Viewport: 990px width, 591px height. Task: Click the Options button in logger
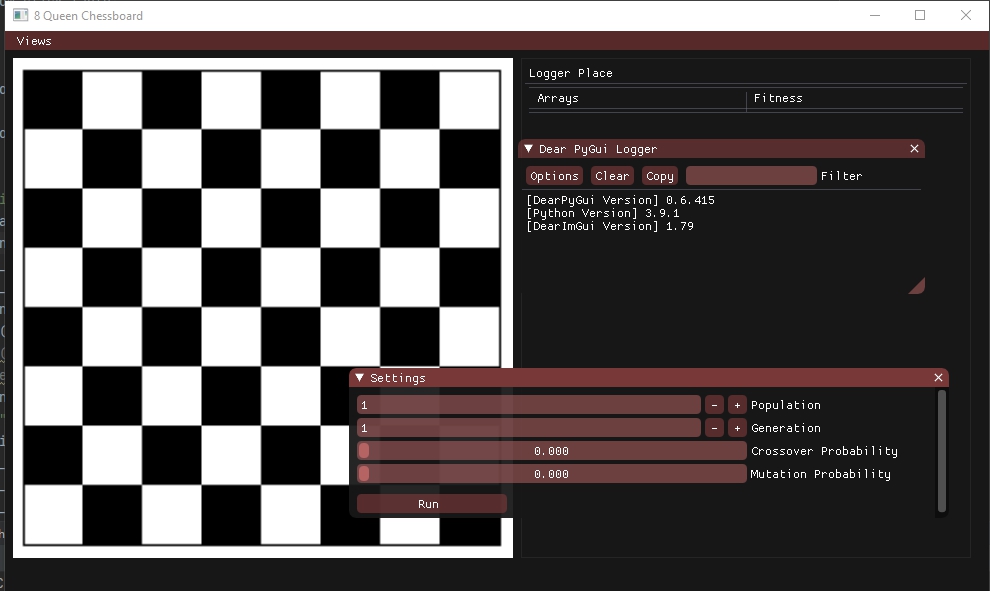554,176
